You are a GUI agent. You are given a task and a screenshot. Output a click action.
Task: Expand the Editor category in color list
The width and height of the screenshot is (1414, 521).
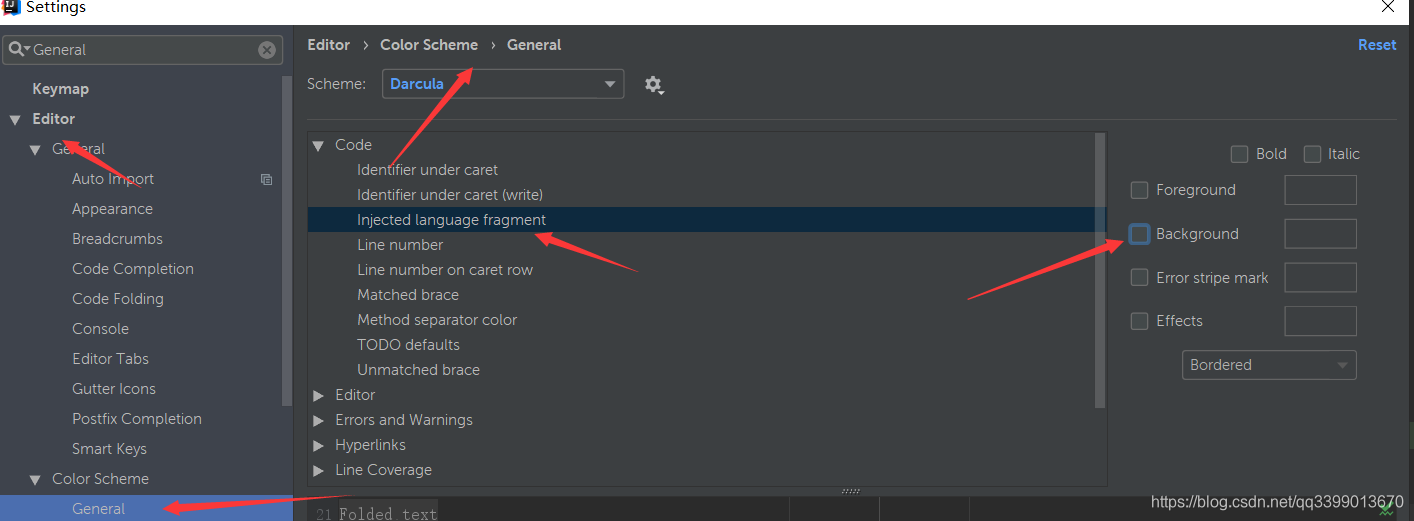tap(318, 395)
